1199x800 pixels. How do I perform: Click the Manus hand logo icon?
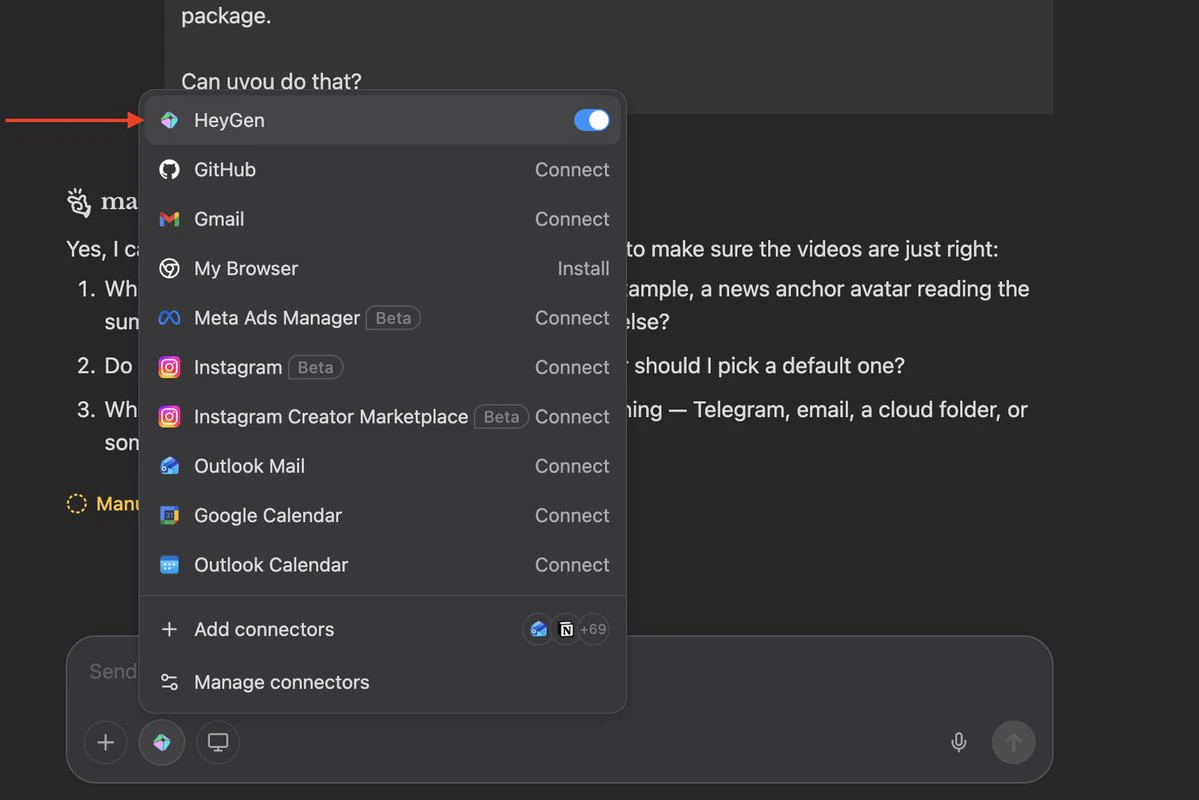click(x=79, y=203)
